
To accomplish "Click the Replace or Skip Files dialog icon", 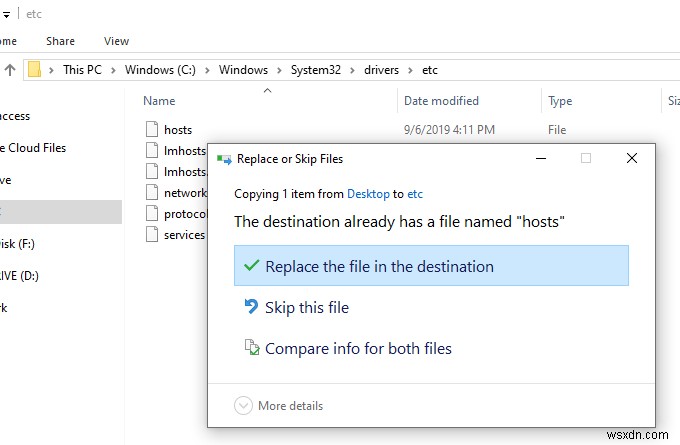I will pos(224,159).
